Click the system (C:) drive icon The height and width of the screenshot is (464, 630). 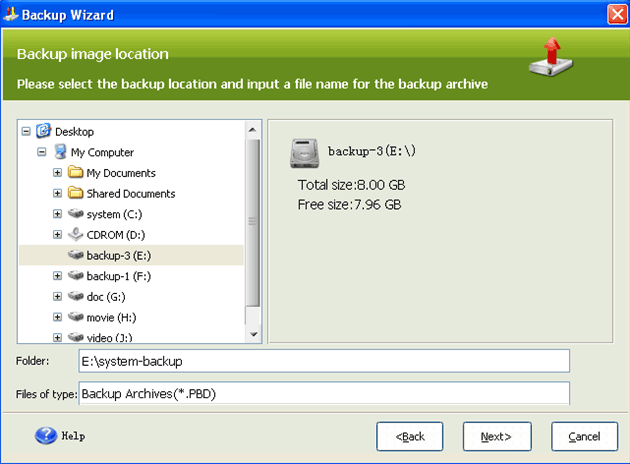[75, 213]
